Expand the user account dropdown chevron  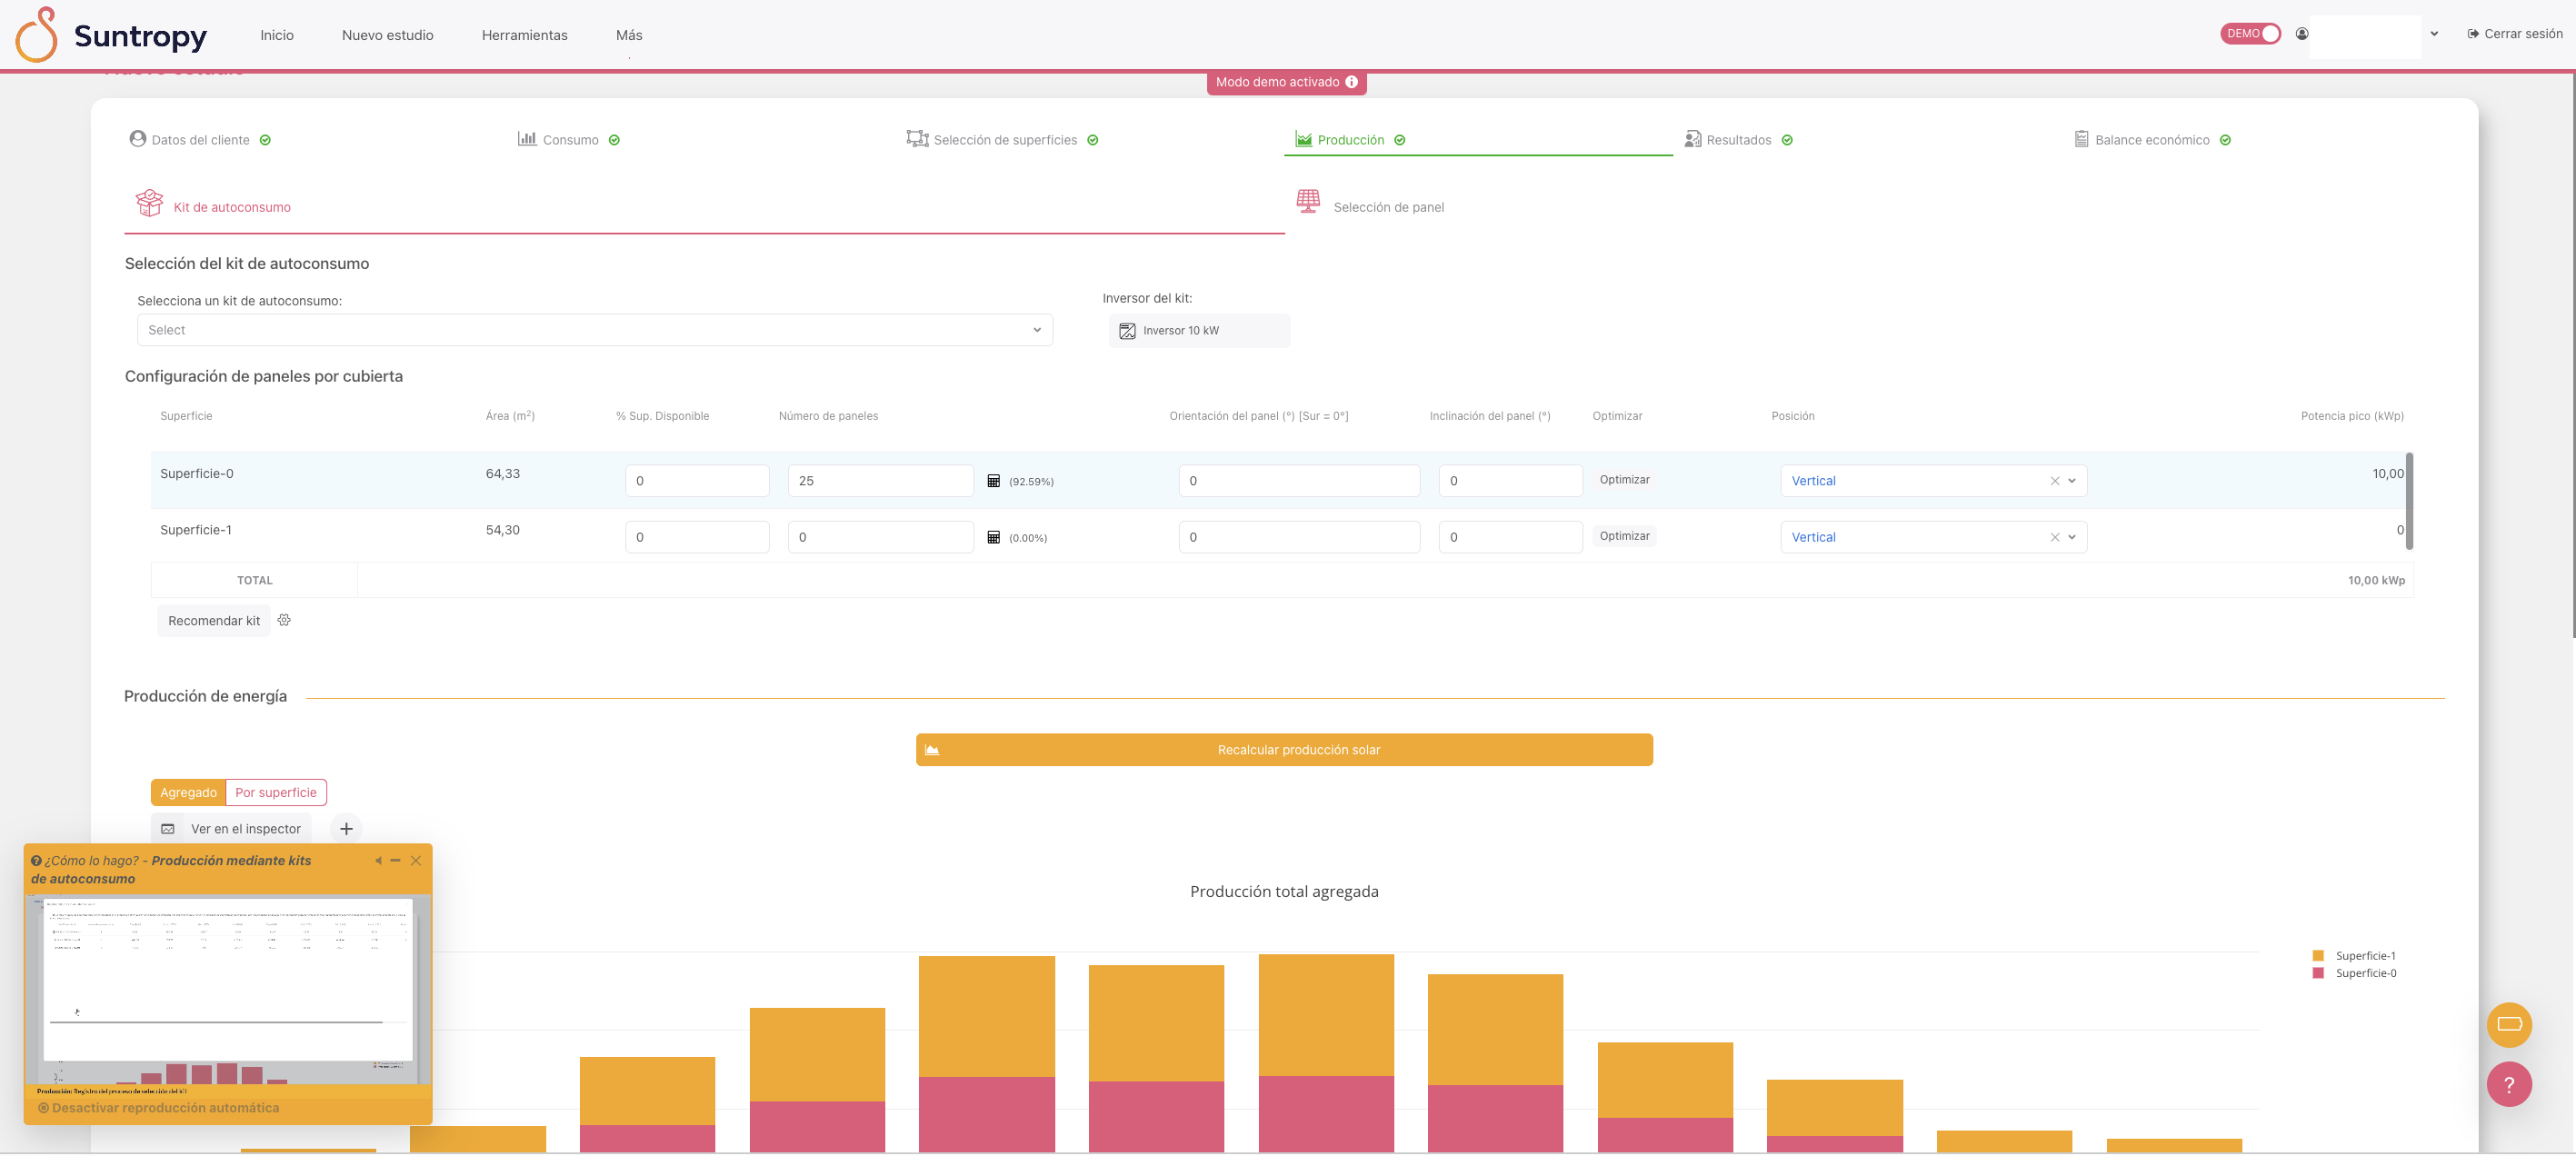[x=2434, y=34]
